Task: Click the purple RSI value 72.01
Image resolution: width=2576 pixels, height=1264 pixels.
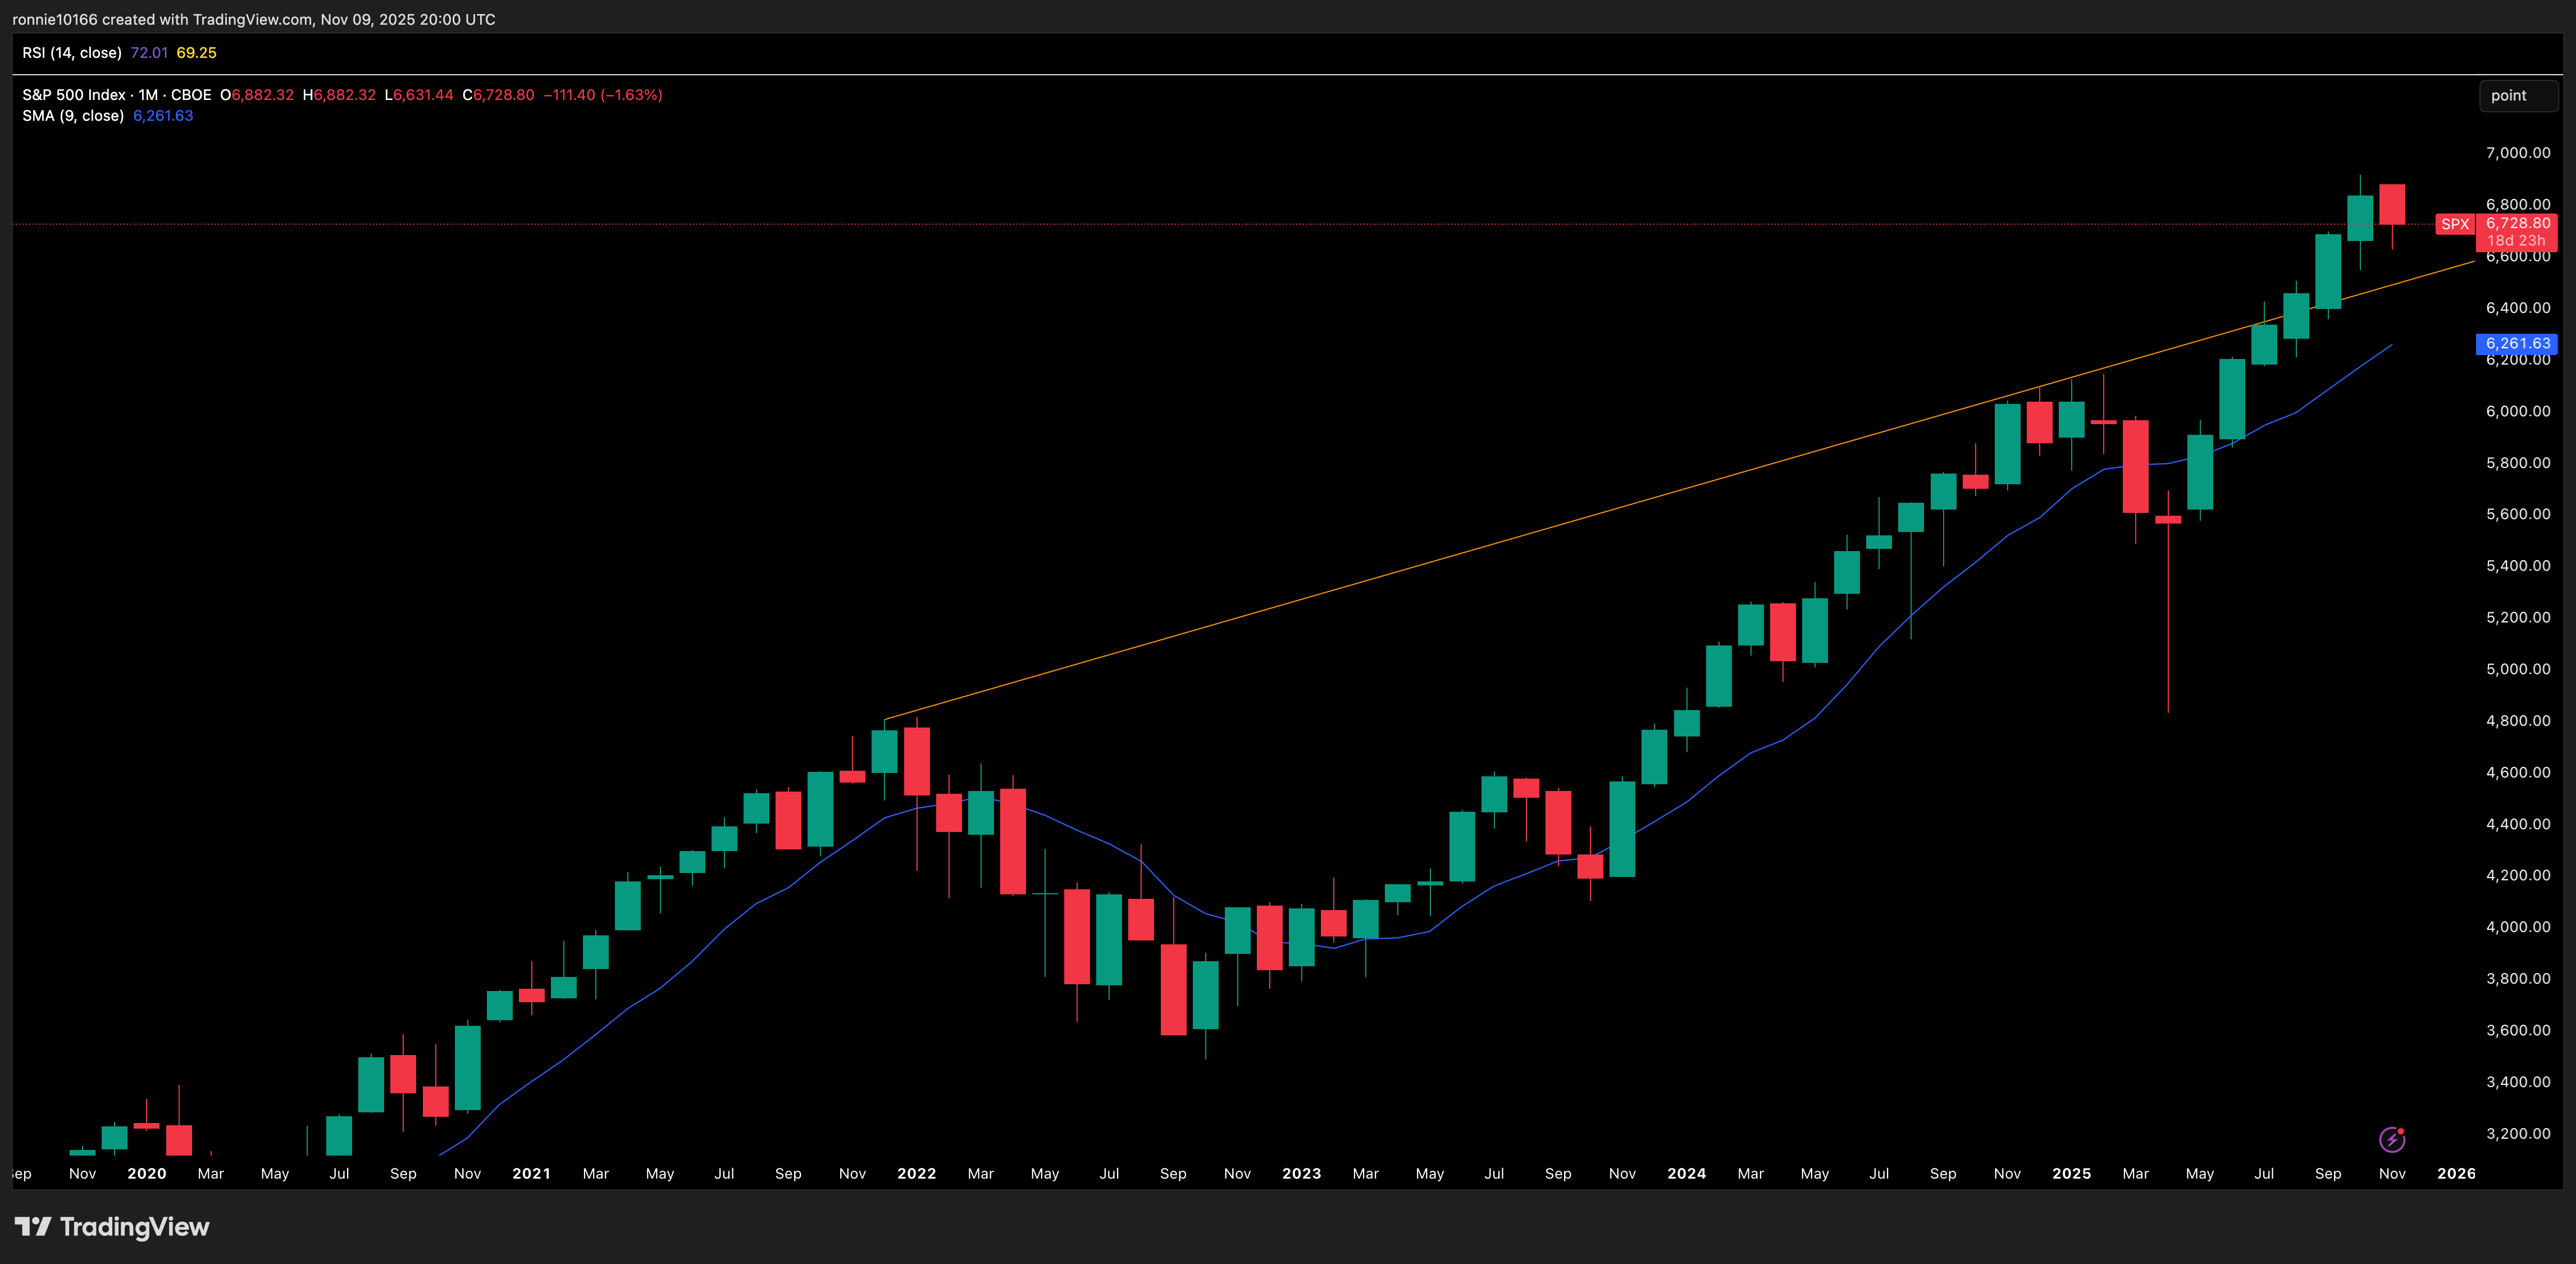Action: click(x=148, y=52)
